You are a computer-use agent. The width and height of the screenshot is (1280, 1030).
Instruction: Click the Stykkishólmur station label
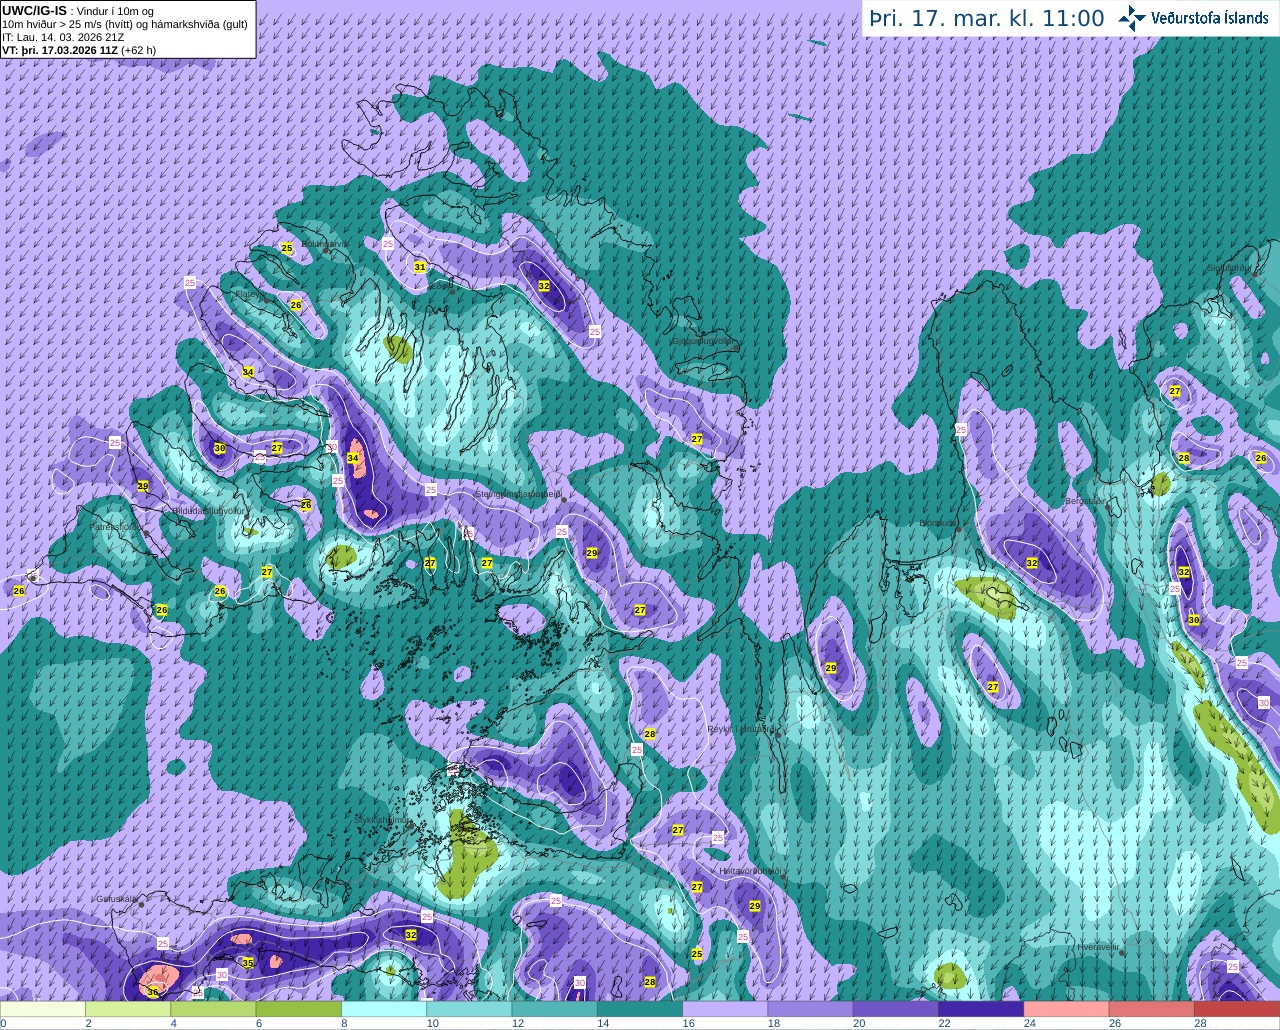pyautogui.click(x=383, y=820)
